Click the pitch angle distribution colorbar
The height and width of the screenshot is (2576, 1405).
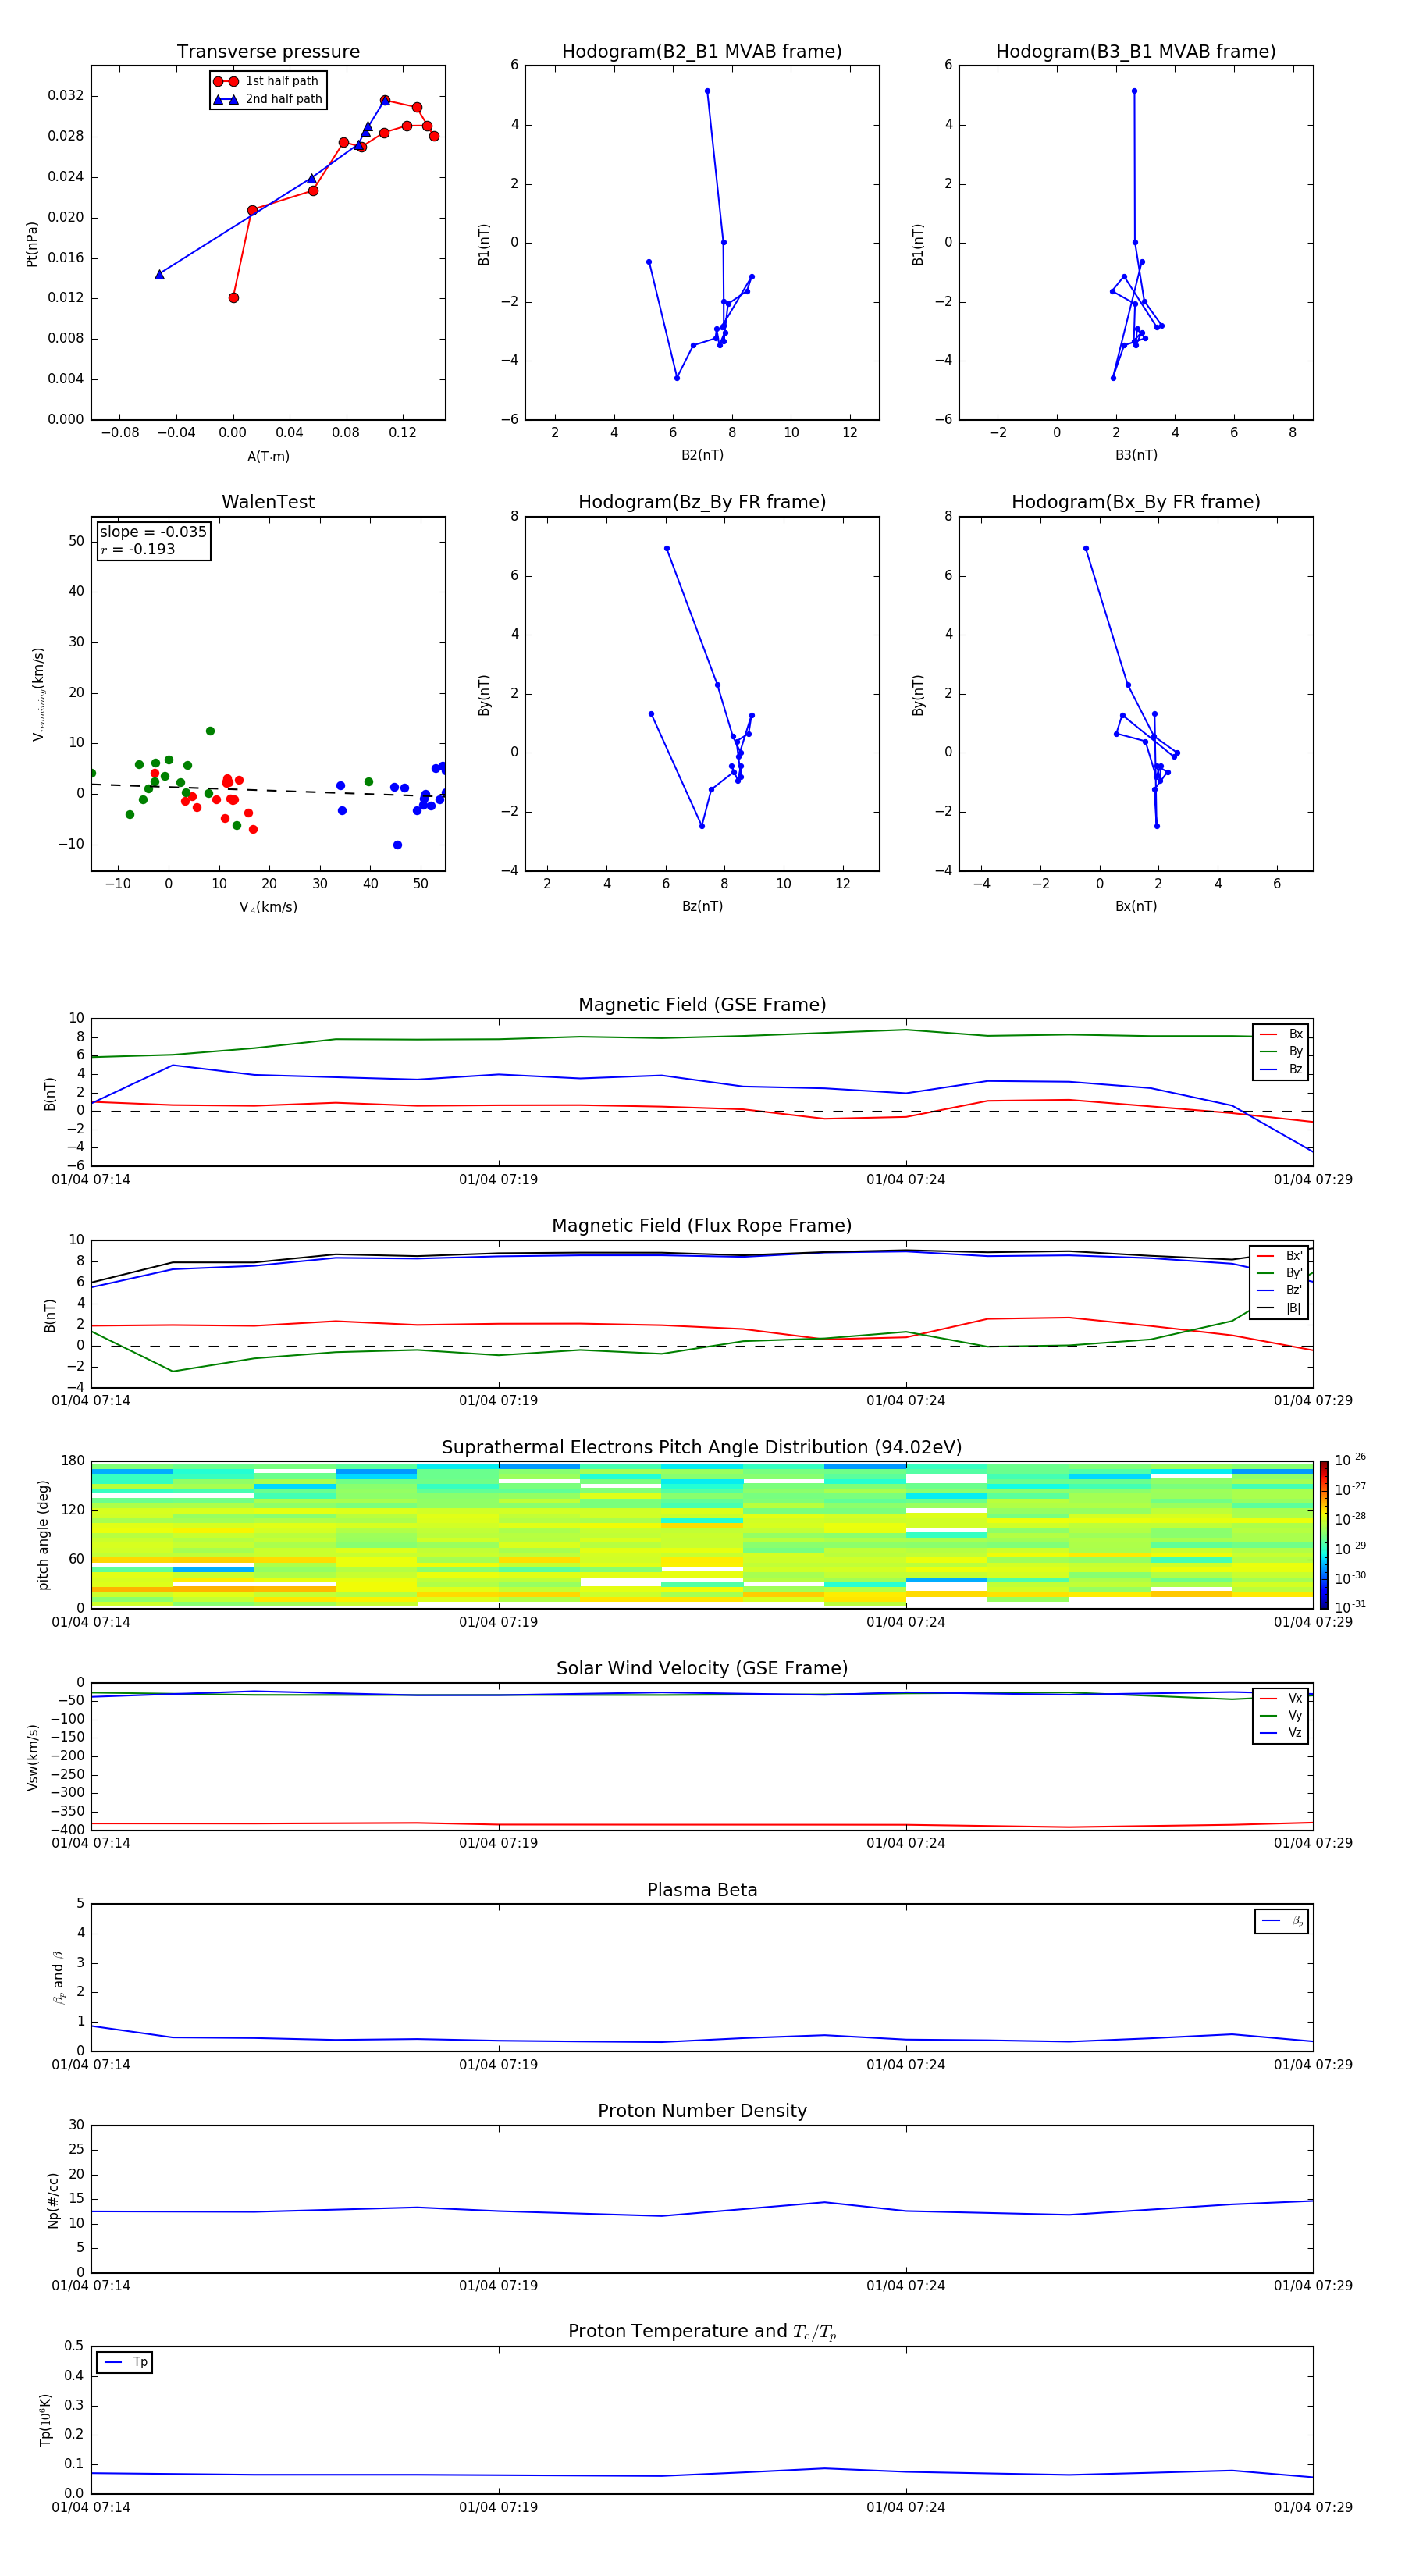(x=1323, y=1534)
